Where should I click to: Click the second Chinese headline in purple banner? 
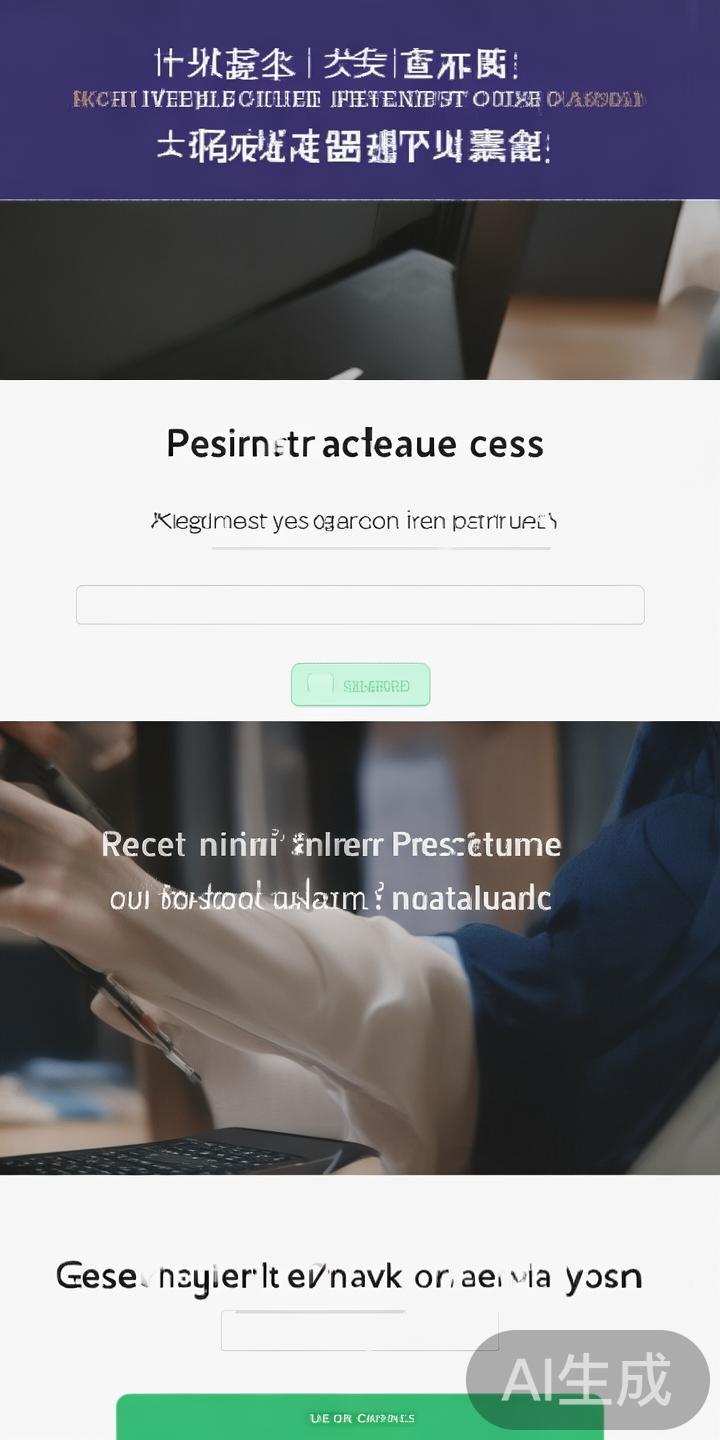(x=352, y=146)
